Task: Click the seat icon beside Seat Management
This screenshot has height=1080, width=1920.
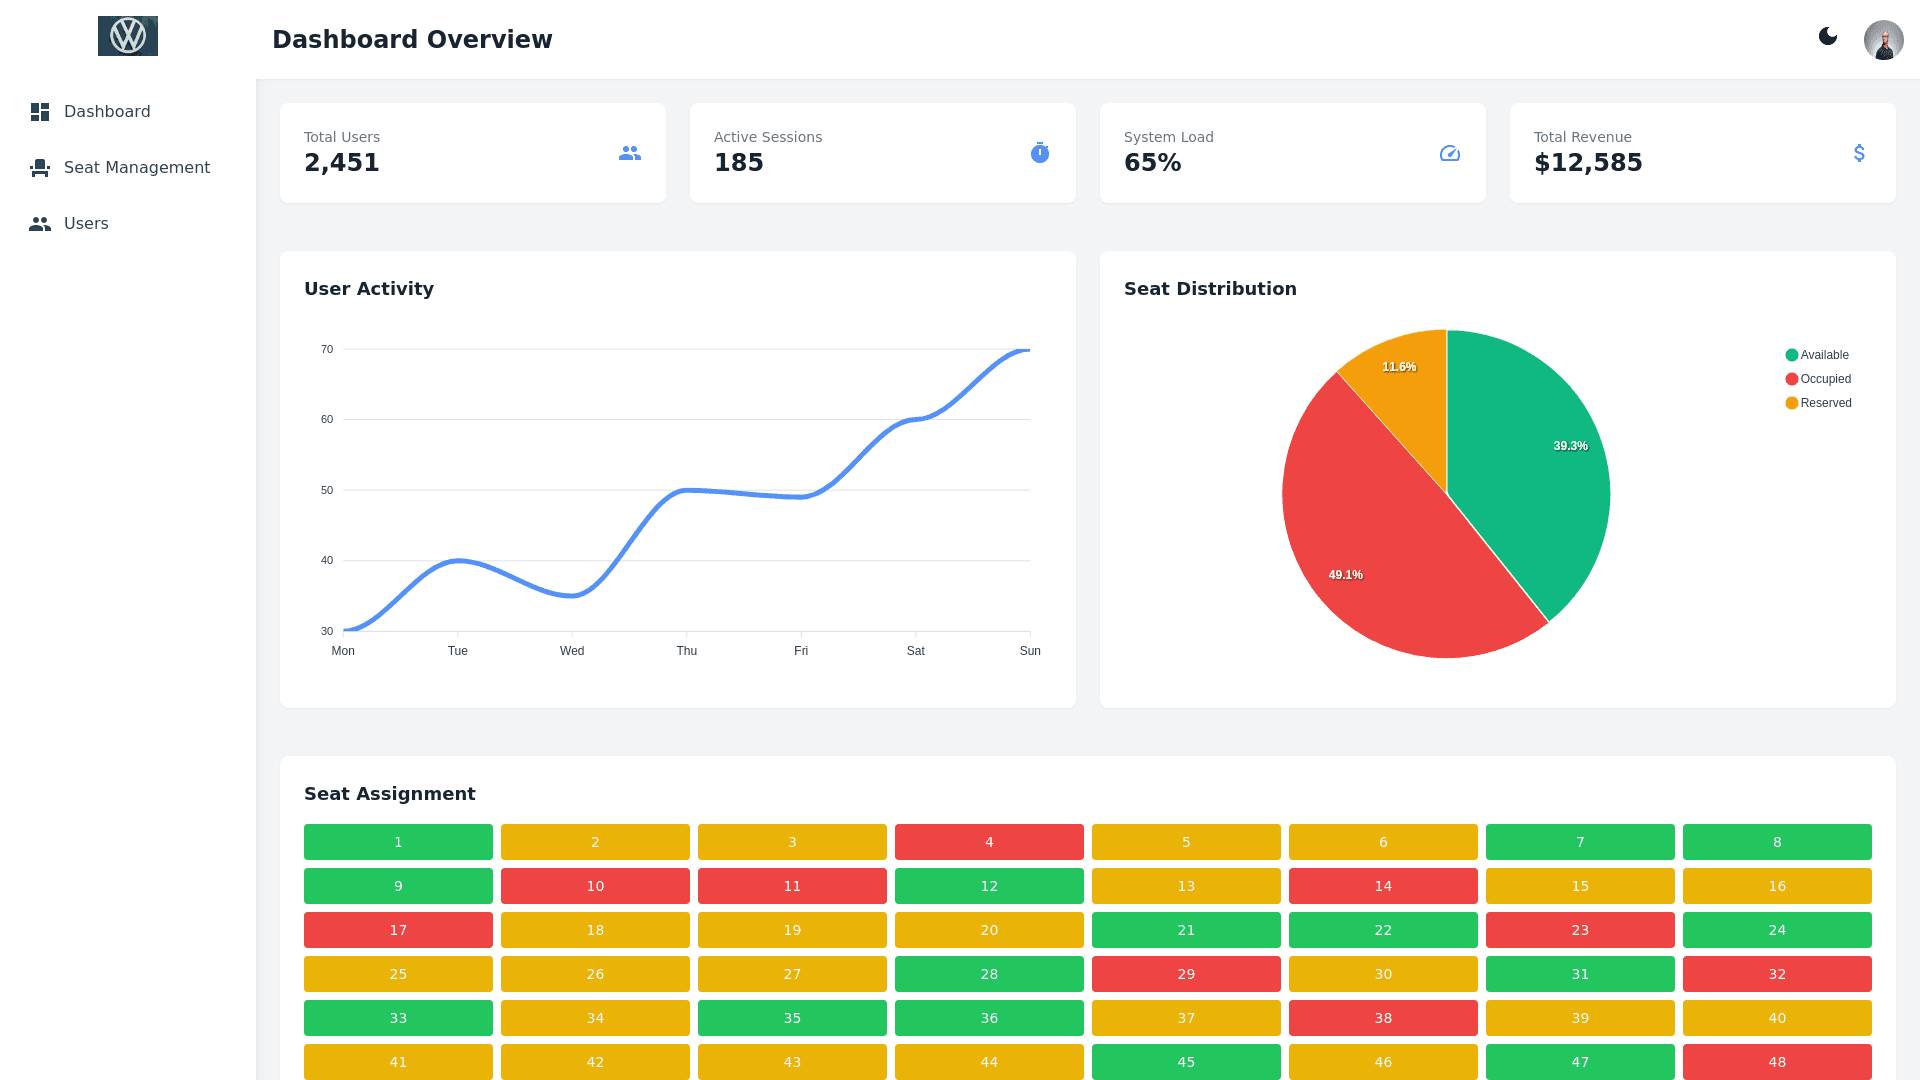Action: coord(40,168)
